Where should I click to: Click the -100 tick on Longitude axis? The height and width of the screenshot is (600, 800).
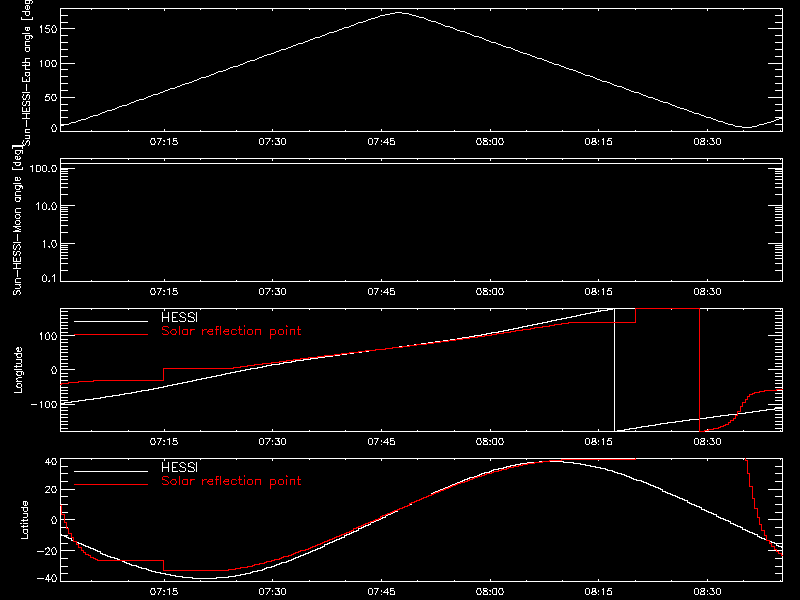[44, 404]
